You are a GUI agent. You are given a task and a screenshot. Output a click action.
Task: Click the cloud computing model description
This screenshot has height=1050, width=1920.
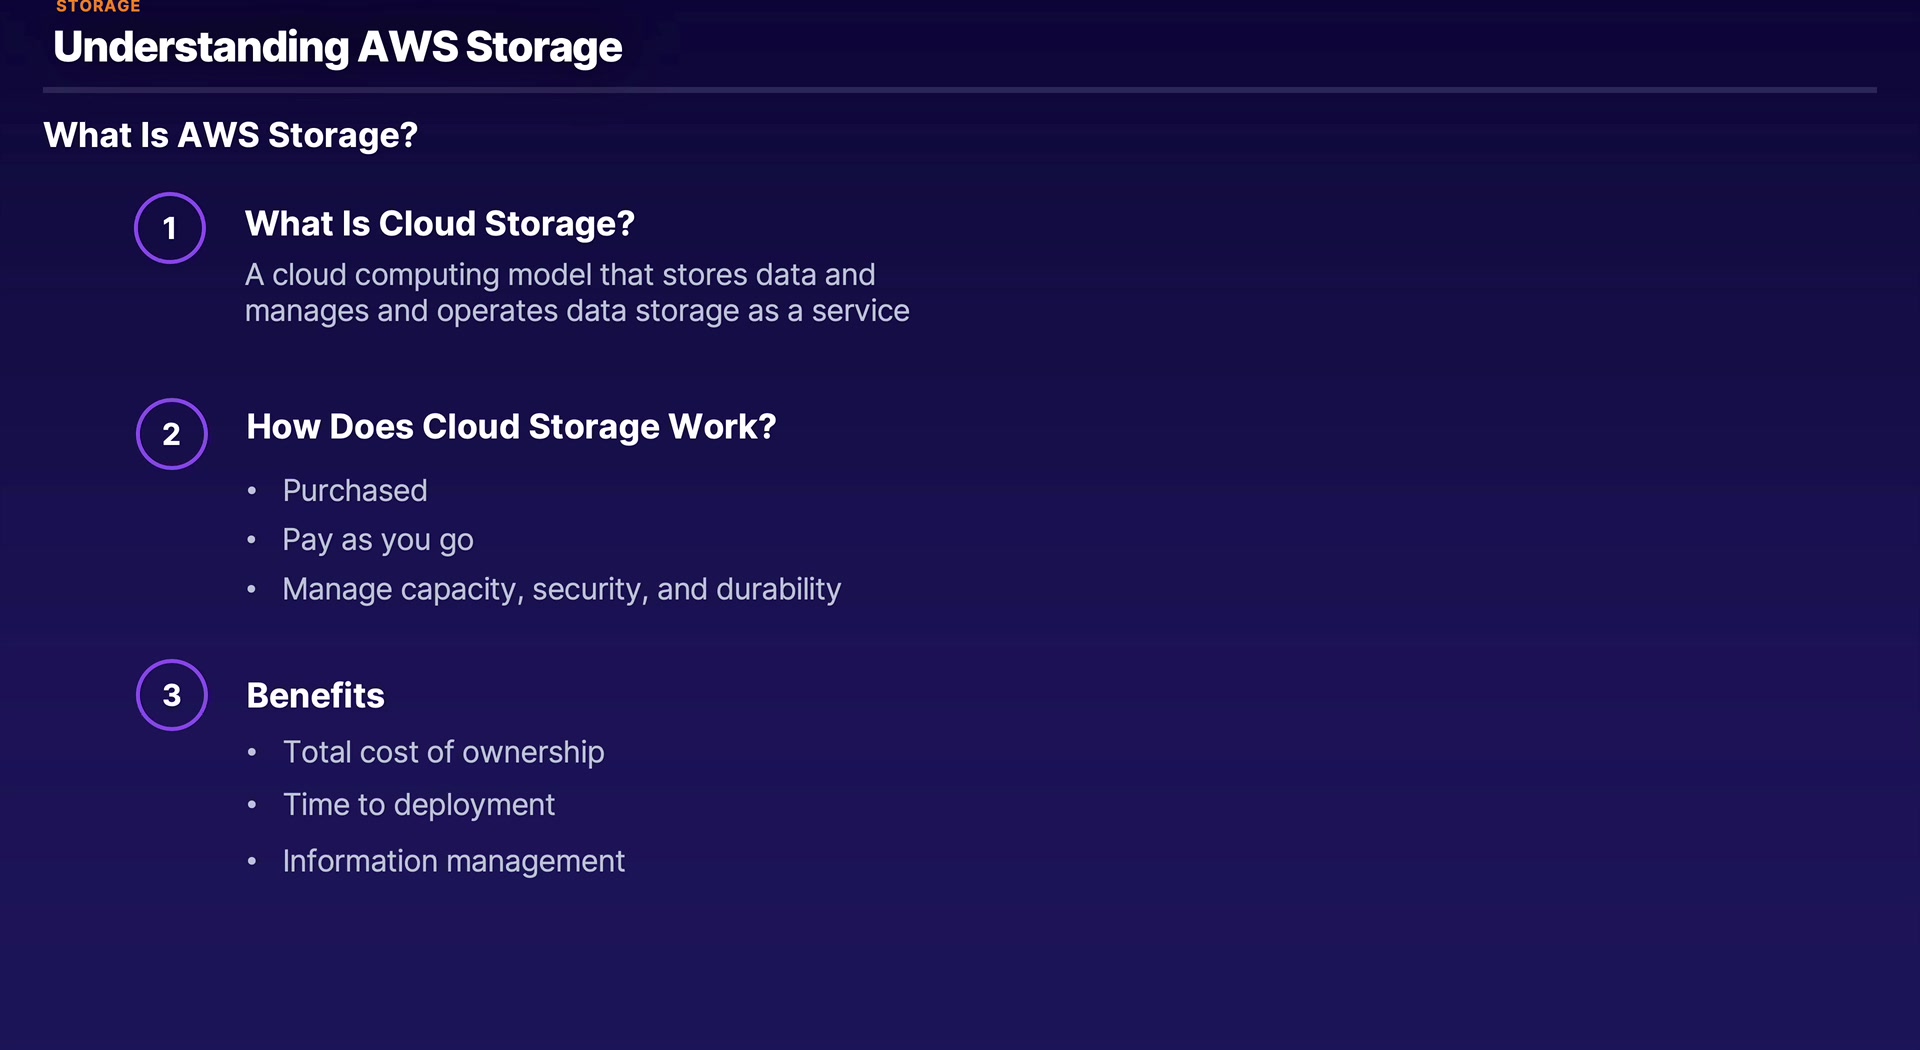click(576, 293)
